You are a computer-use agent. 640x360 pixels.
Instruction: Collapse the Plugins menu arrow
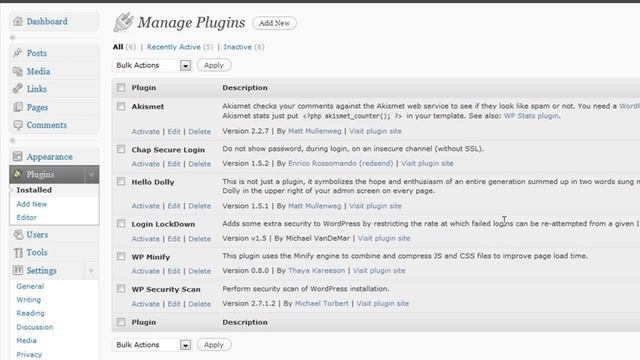[x=91, y=175]
